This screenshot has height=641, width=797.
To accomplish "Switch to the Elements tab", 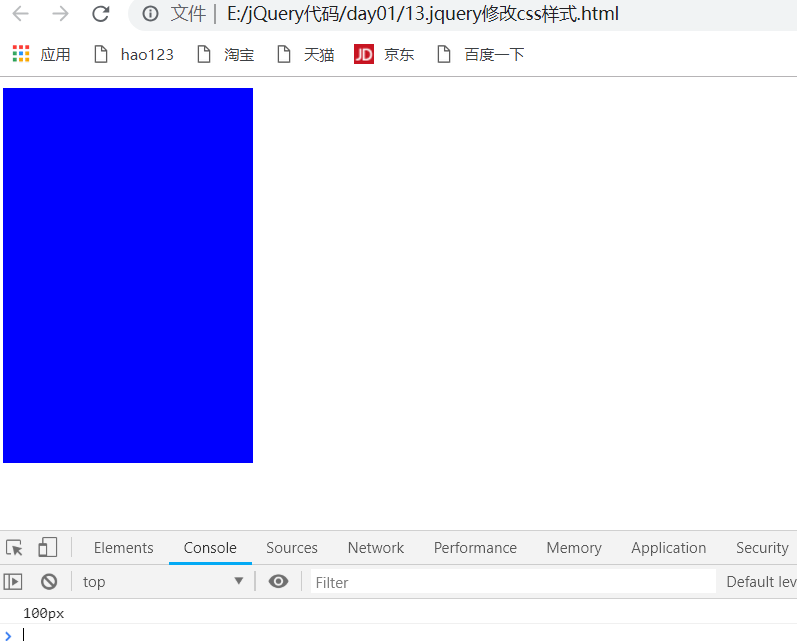I will (x=124, y=548).
